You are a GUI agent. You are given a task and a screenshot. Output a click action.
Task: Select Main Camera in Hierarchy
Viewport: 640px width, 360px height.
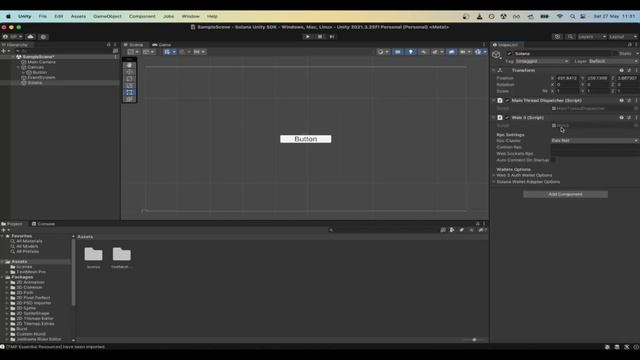(x=41, y=62)
